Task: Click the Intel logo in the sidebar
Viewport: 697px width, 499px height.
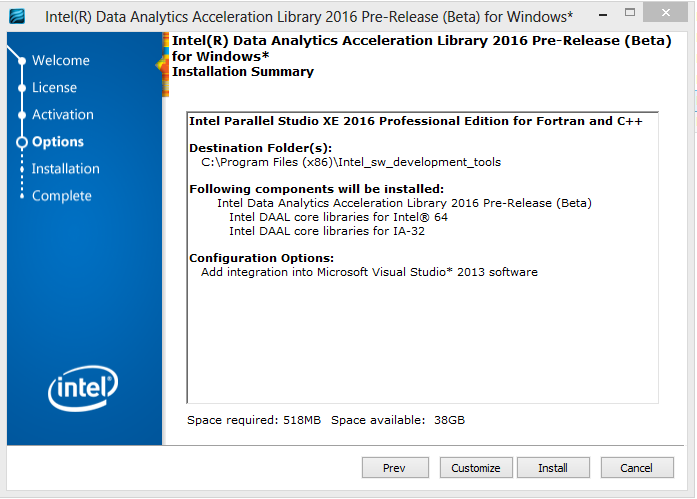Action: click(83, 386)
